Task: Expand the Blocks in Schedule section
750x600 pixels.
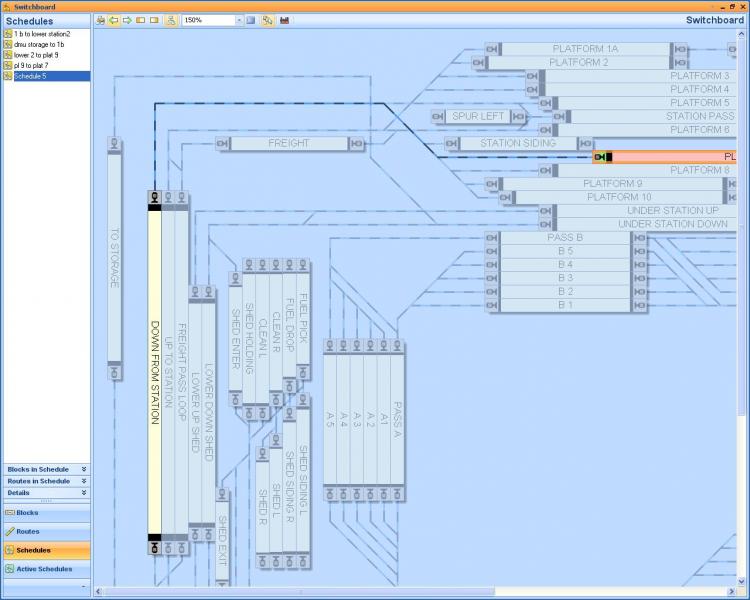Action: tap(84, 468)
